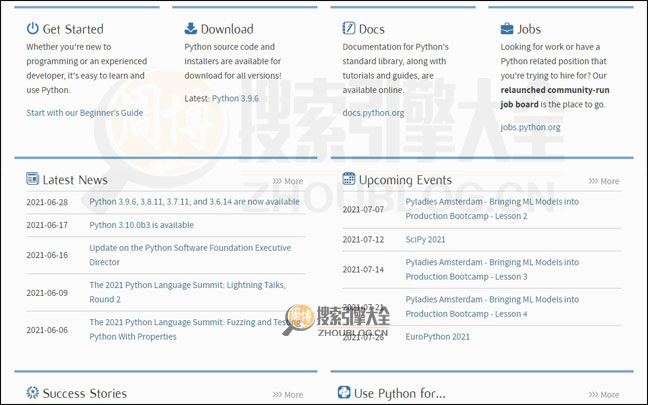Click More link in Latest News
The width and height of the screenshot is (648, 405).
[x=288, y=181]
